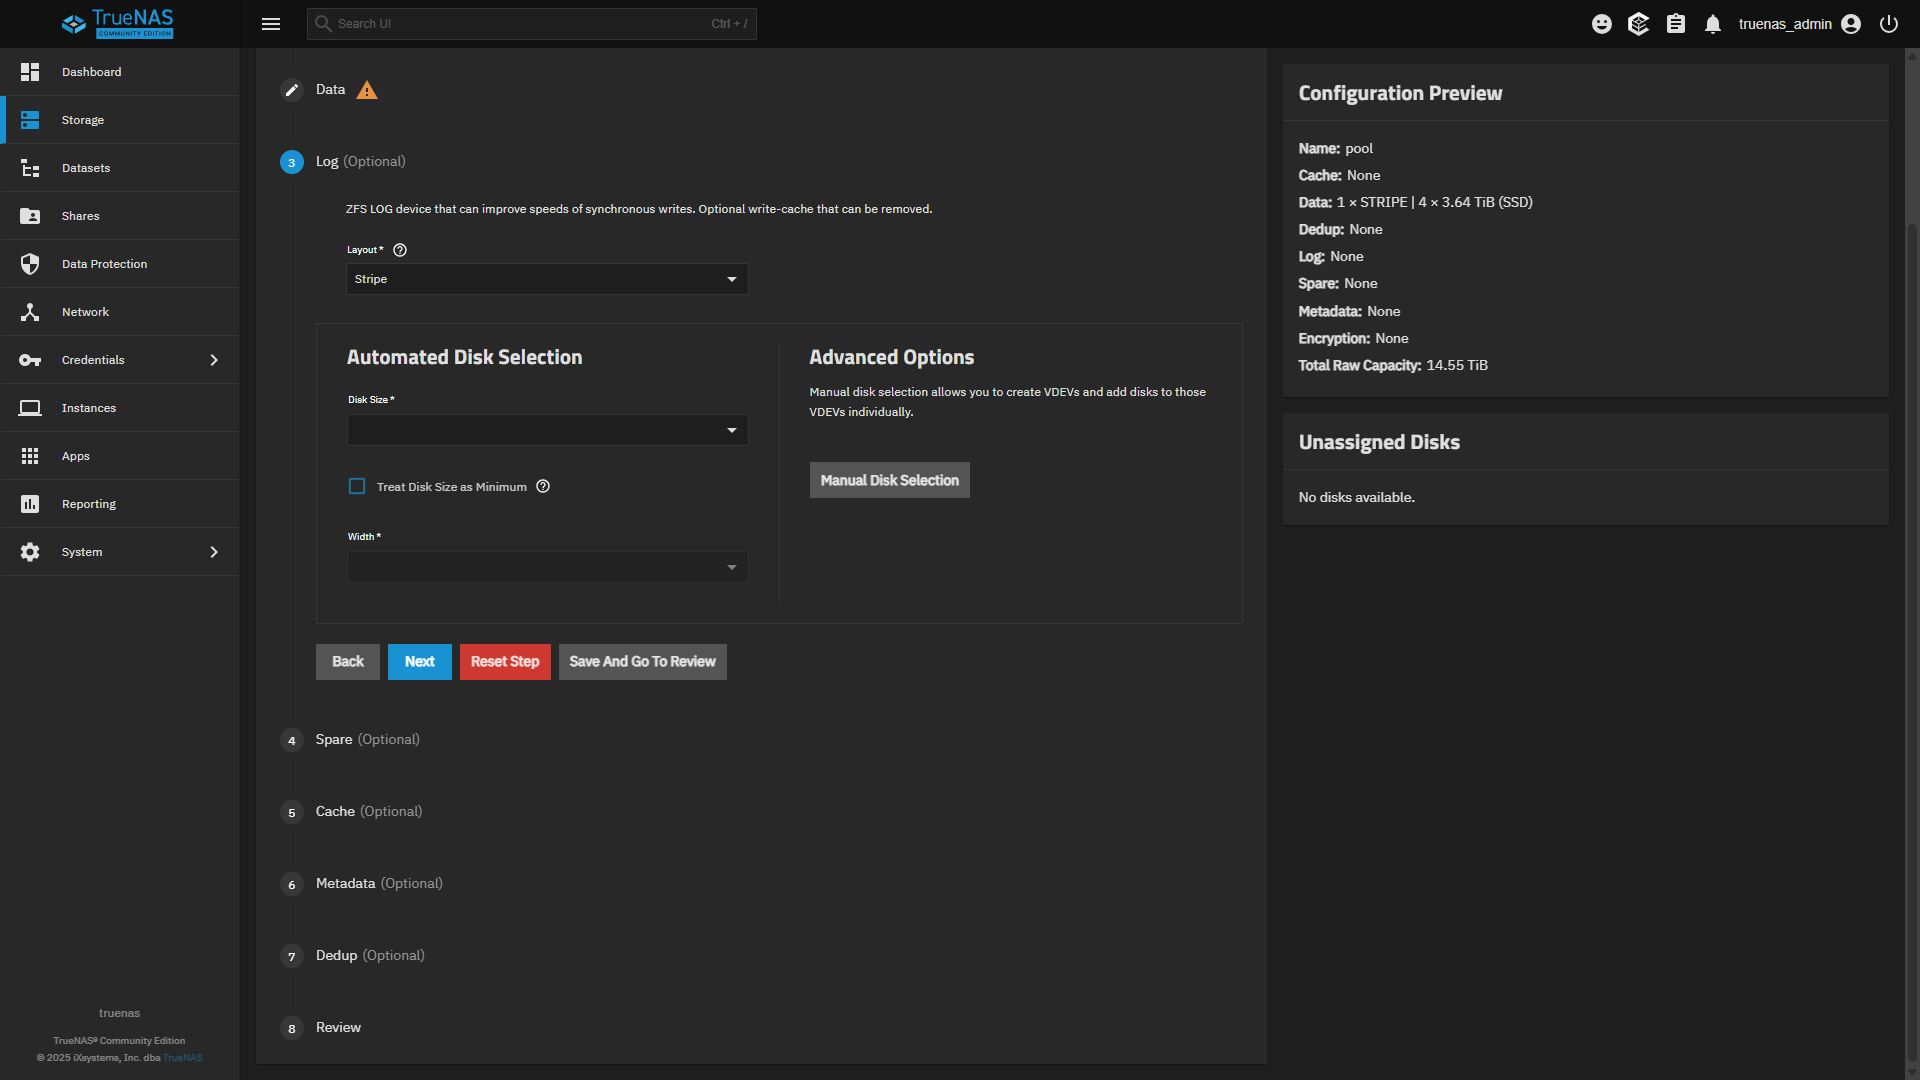Click the Data step edit pencil icon
This screenshot has width=1920, height=1080.
click(x=292, y=90)
